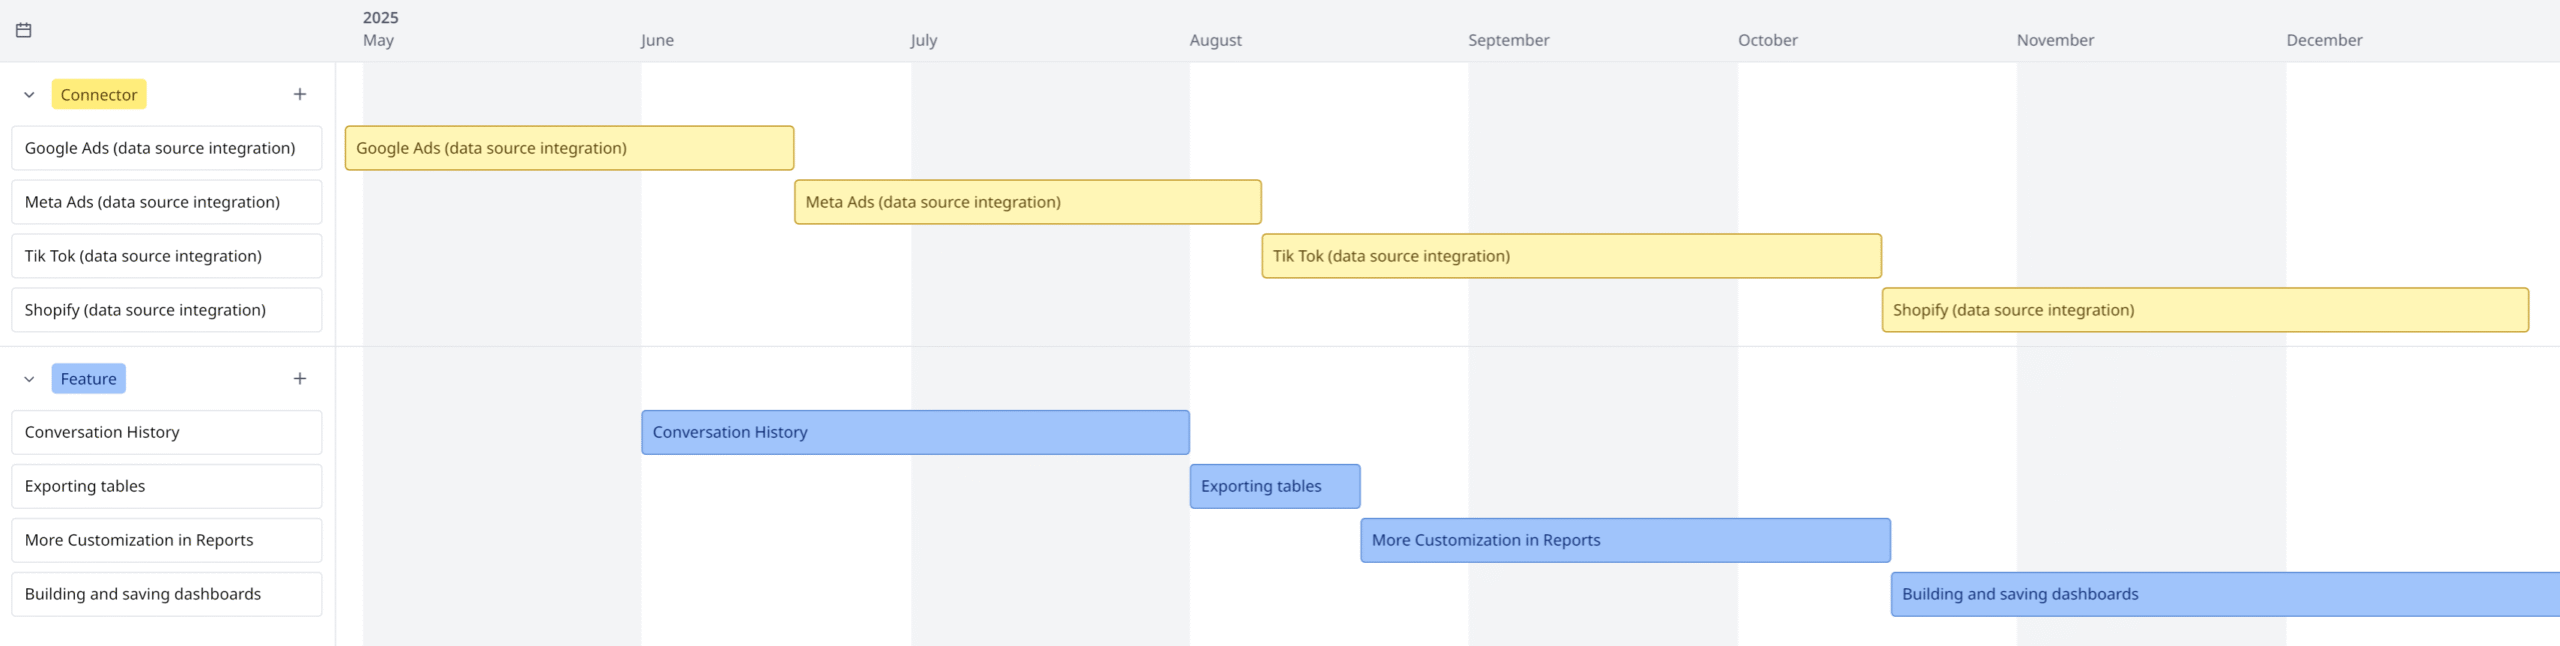The image size is (2560, 646).
Task: Click the August month header
Action: (1215, 40)
